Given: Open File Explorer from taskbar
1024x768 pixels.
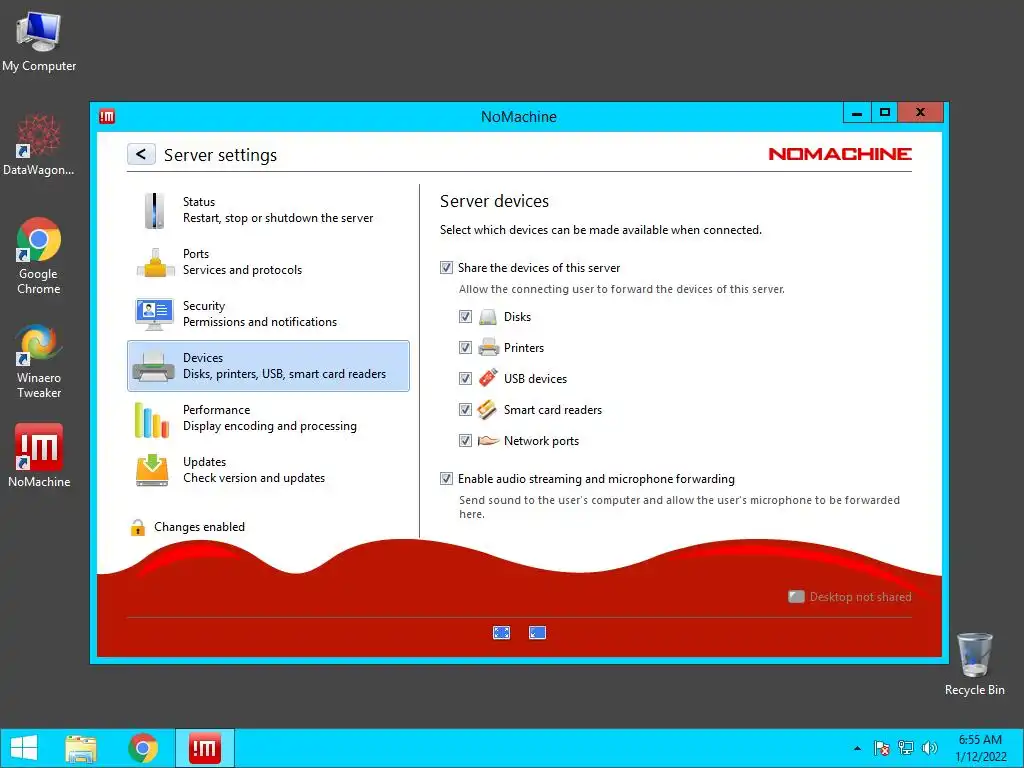Looking at the screenshot, I should point(81,748).
